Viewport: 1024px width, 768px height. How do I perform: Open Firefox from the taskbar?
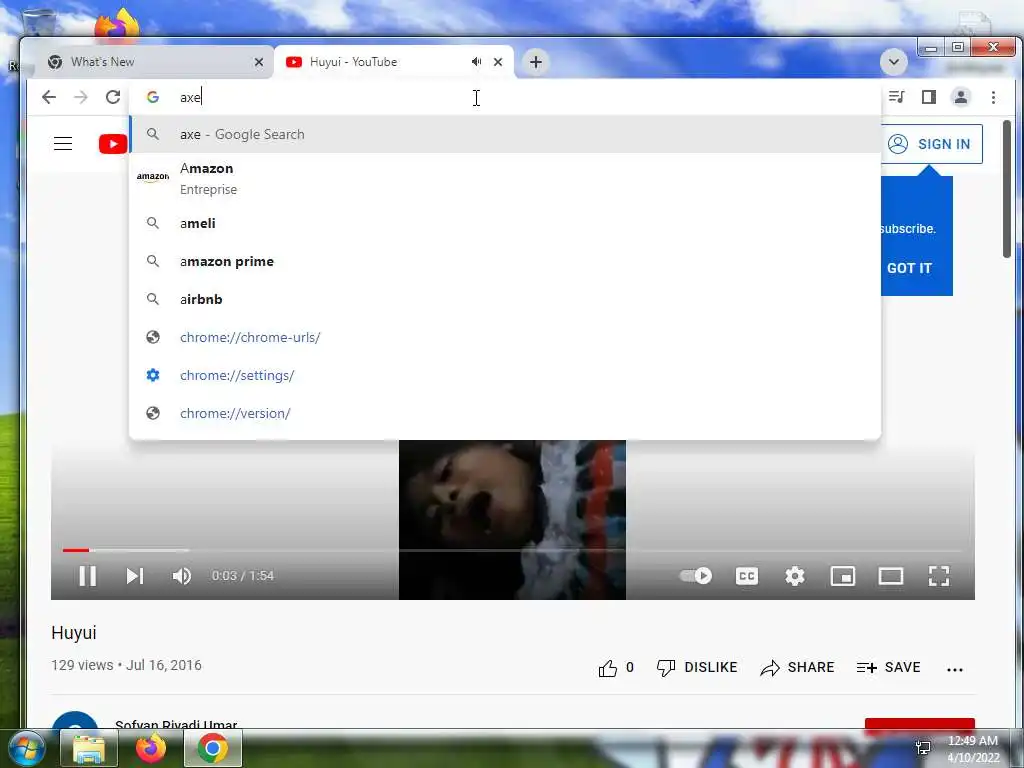coord(151,748)
